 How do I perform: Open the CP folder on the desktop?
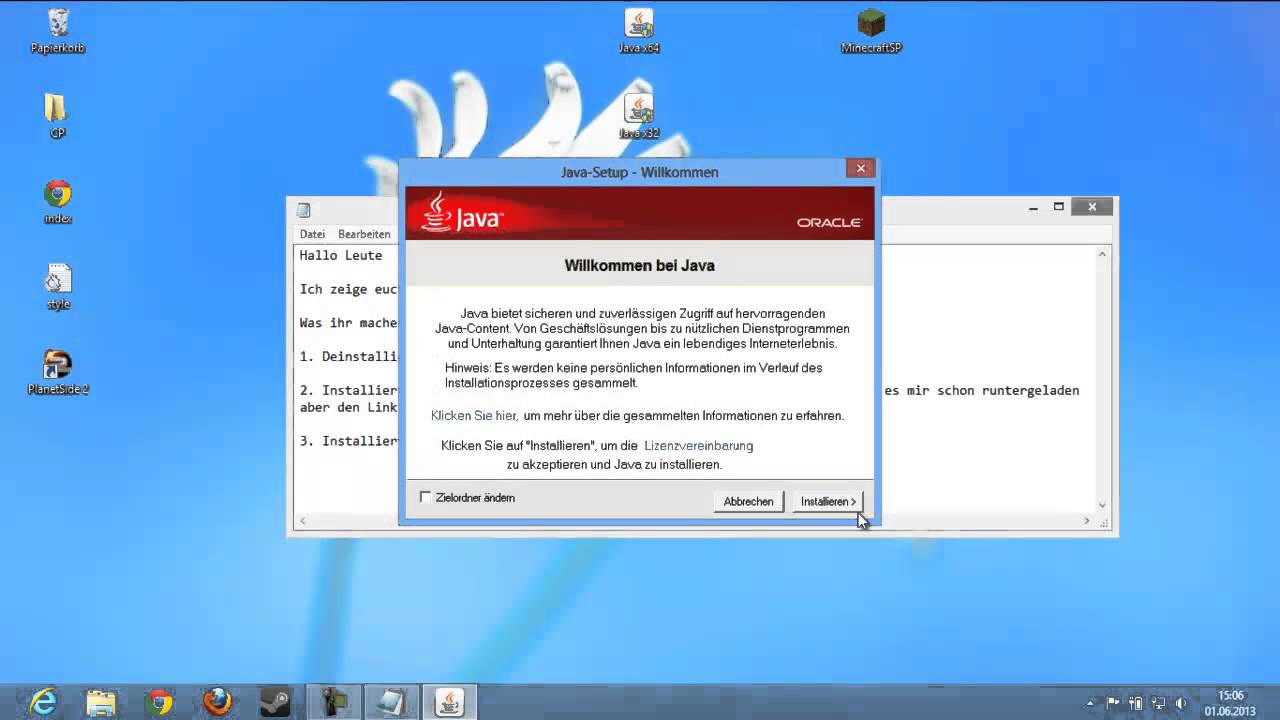click(x=57, y=116)
